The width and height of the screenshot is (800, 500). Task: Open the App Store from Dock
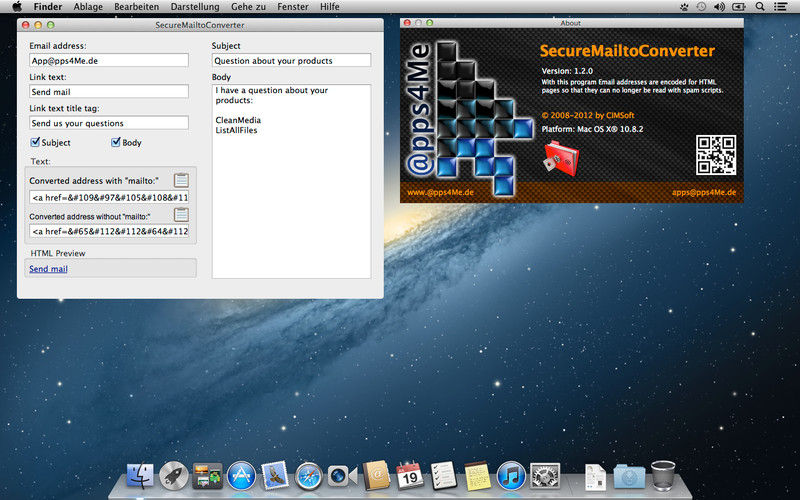(241, 476)
